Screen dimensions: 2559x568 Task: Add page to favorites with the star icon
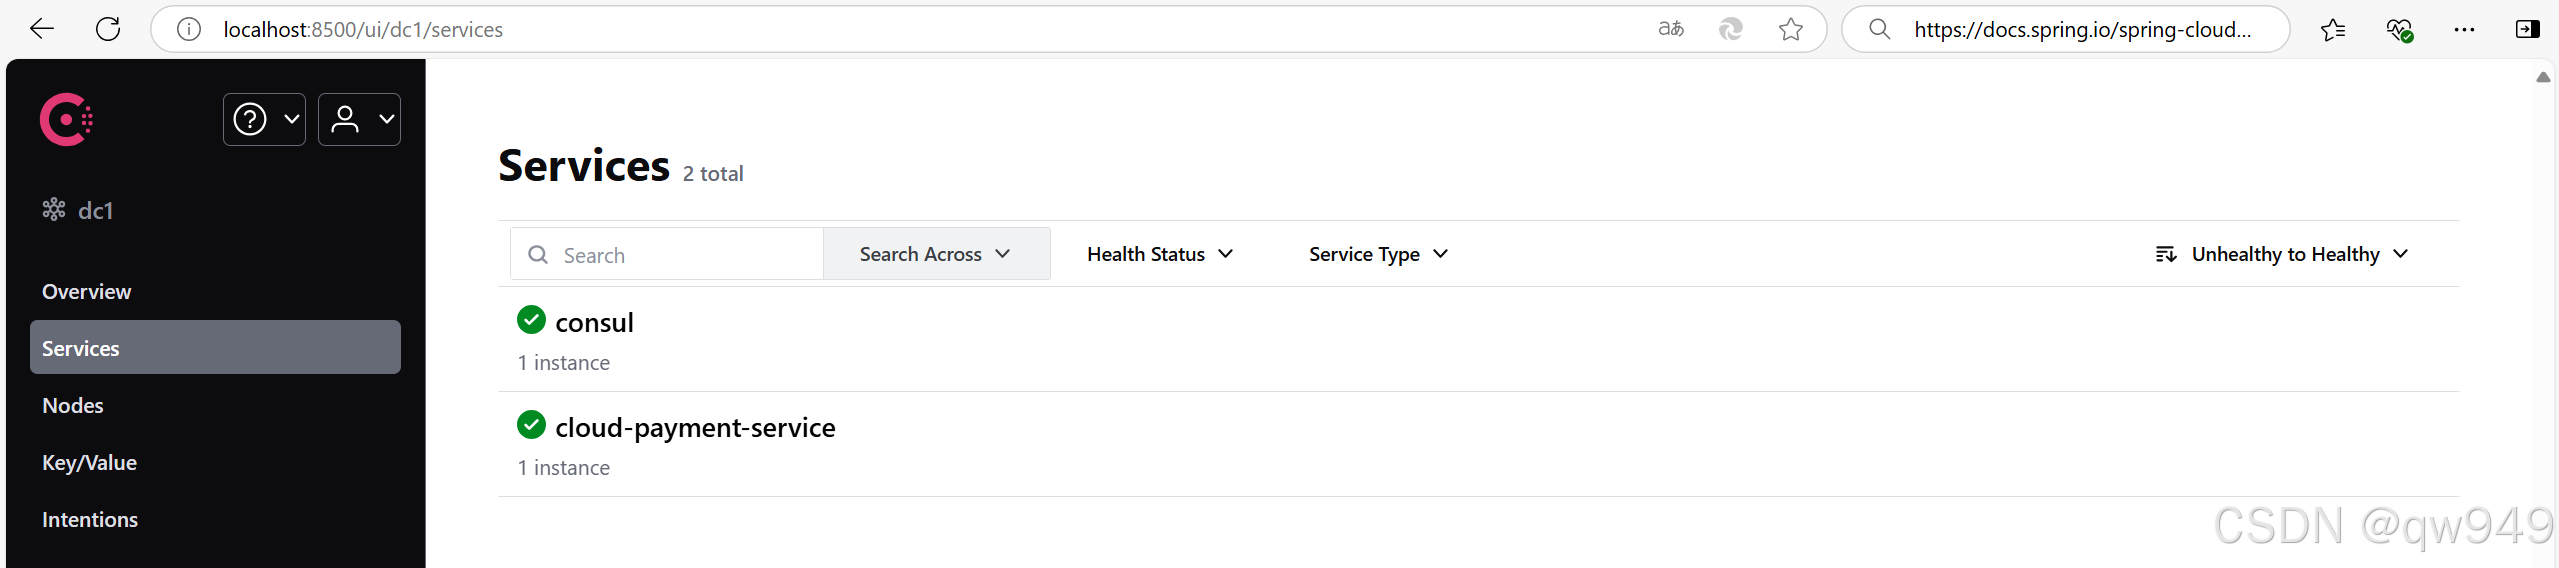click(1791, 29)
